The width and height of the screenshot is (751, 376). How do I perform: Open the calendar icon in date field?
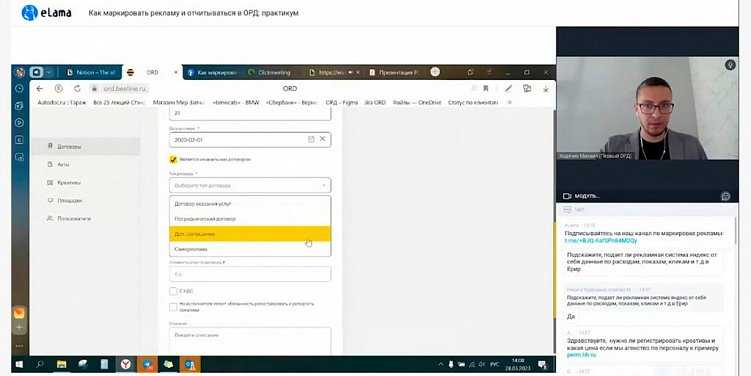[x=311, y=139]
